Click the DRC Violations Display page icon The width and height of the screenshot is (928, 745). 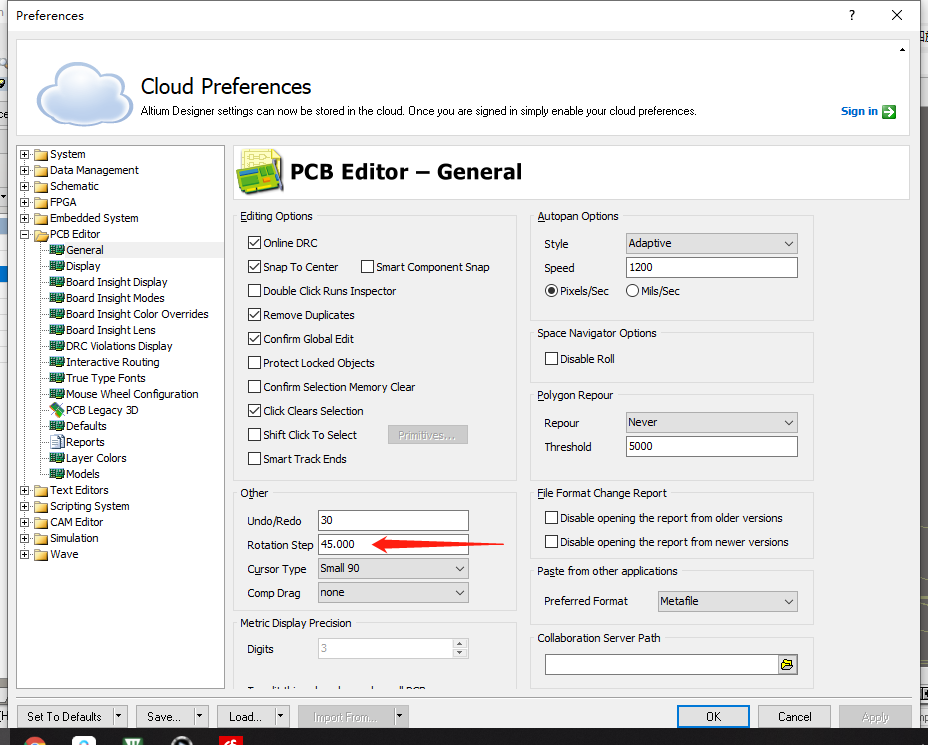[57, 346]
